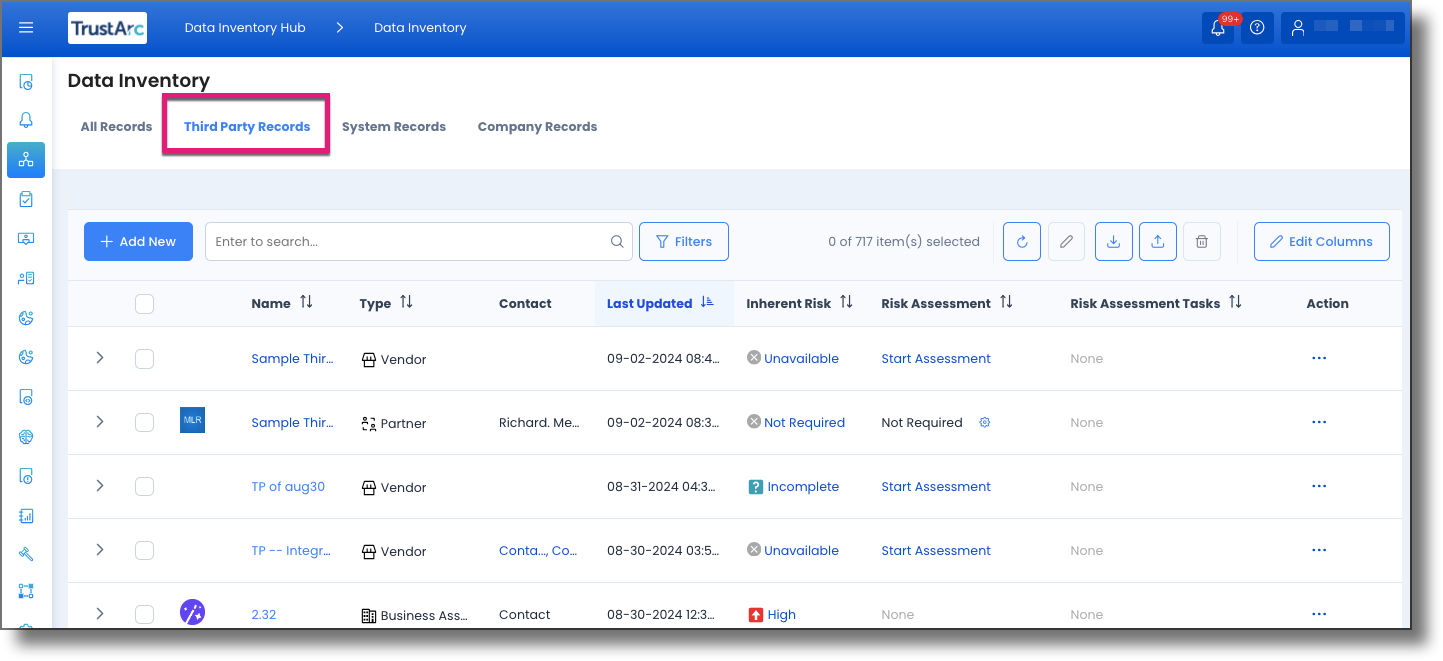Expand the first Sample Third record row
1443x661 pixels.
pos(98,358)
